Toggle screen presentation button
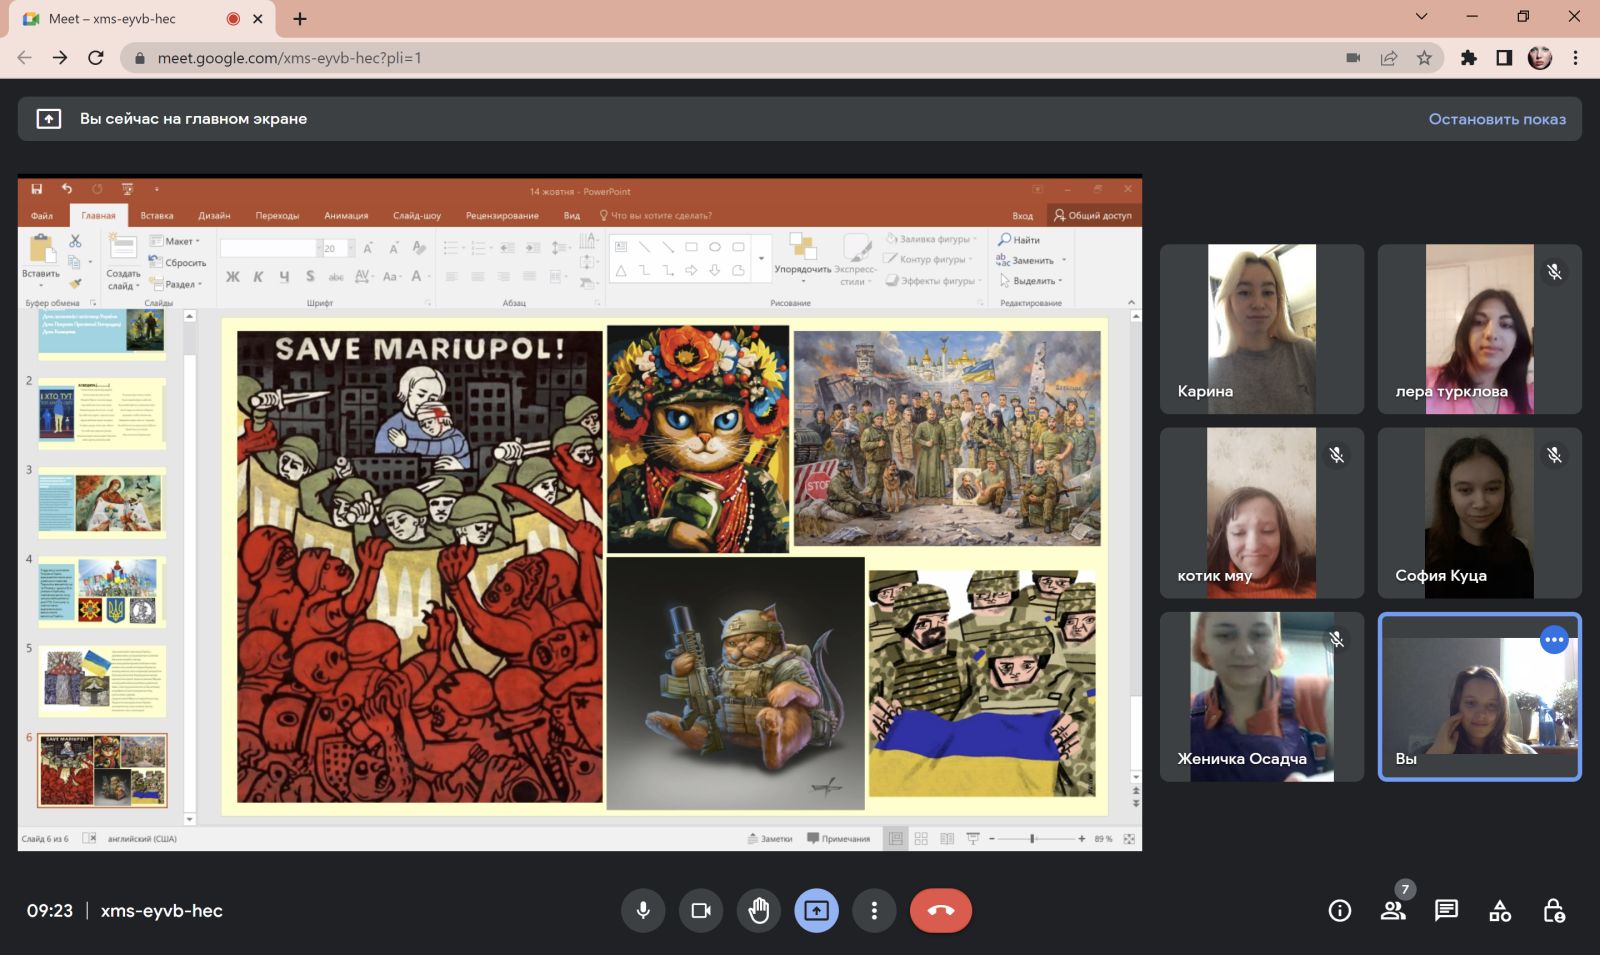 click(x=817, y=910)
